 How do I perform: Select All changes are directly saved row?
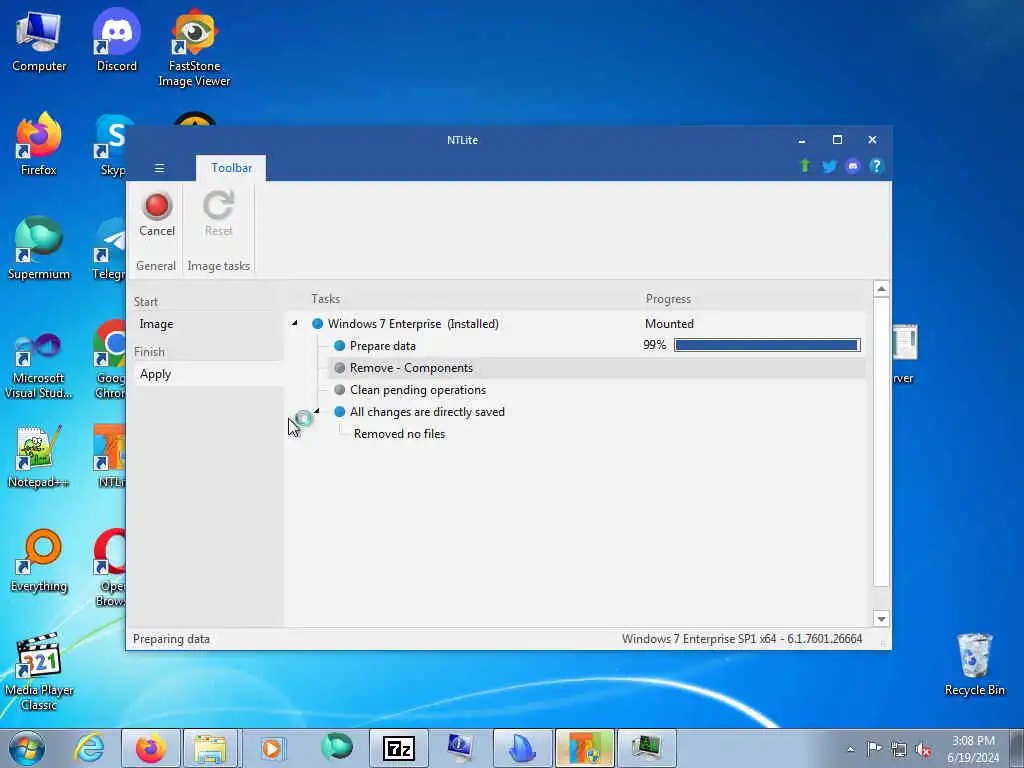(x=427, y=412)
